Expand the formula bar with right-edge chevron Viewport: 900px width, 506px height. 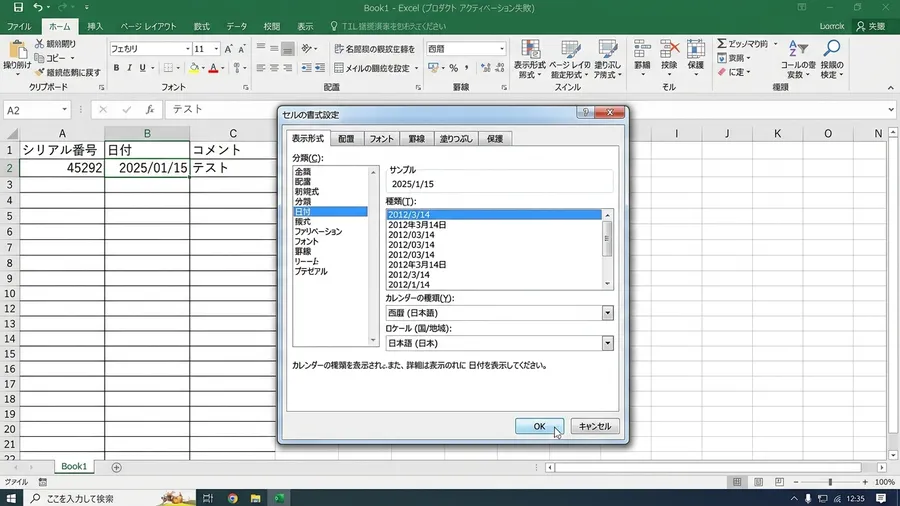(891, 110)
